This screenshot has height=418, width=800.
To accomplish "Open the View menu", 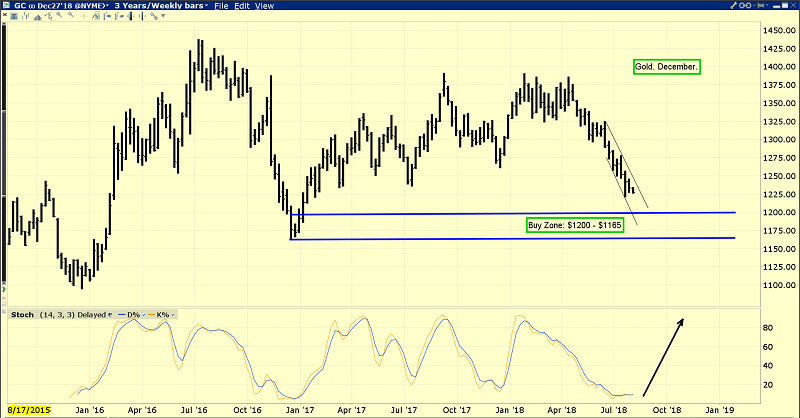I will pyautogui.click(x=264, y=6).
